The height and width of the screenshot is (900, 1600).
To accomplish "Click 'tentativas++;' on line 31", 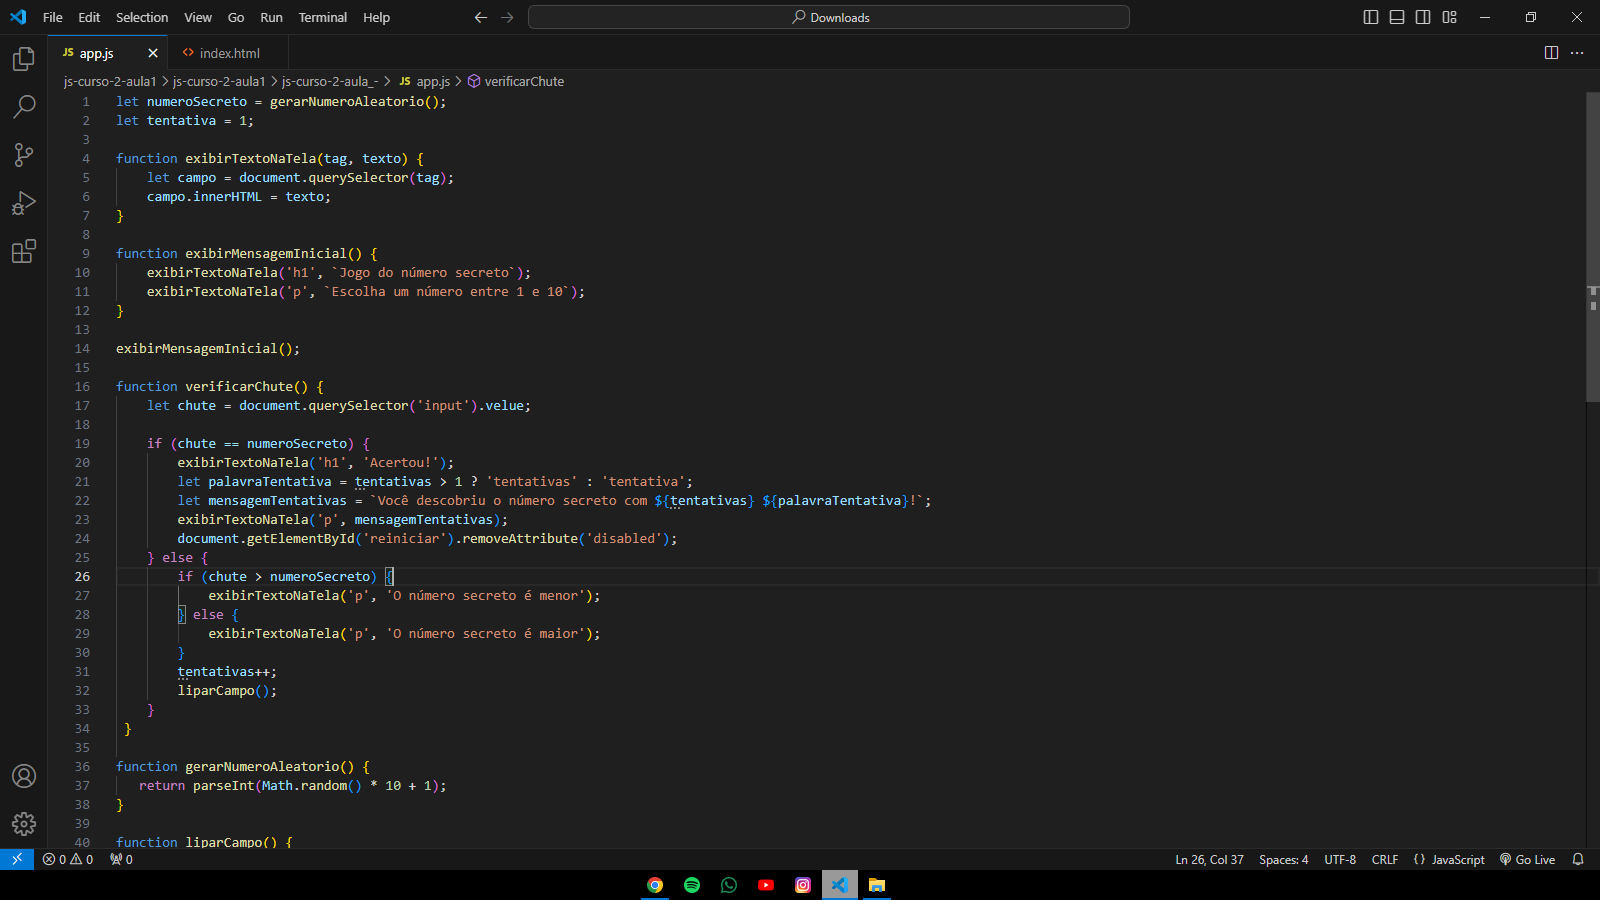I will pyautogui.click(x=227, y=671).
